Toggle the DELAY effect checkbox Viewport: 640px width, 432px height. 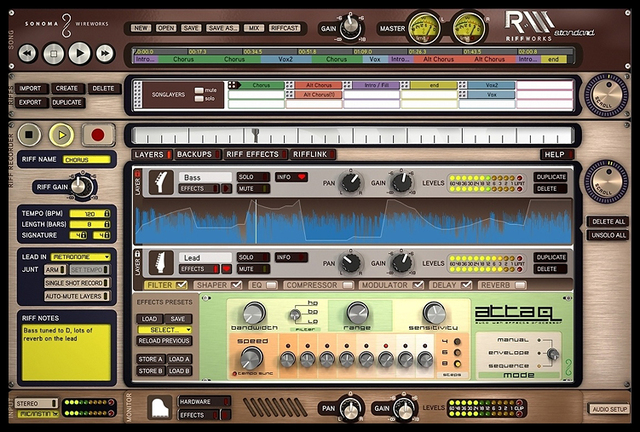click(466, 285)
